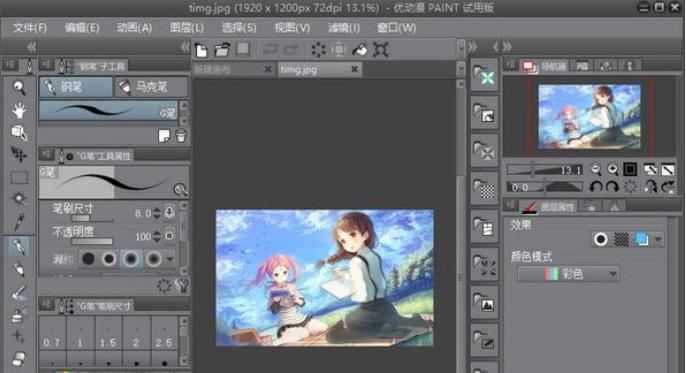This screenshot has height=373, width=686.
Task: Click the Delete sub tool trash icon
Action: [181, 136]
